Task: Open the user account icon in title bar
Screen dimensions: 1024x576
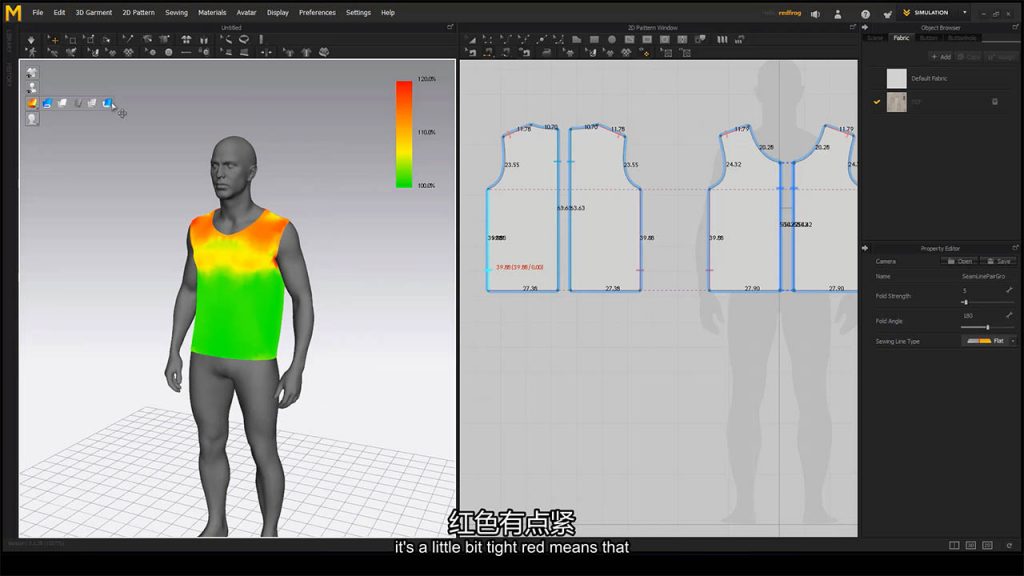Action: (x=838, y=14)
